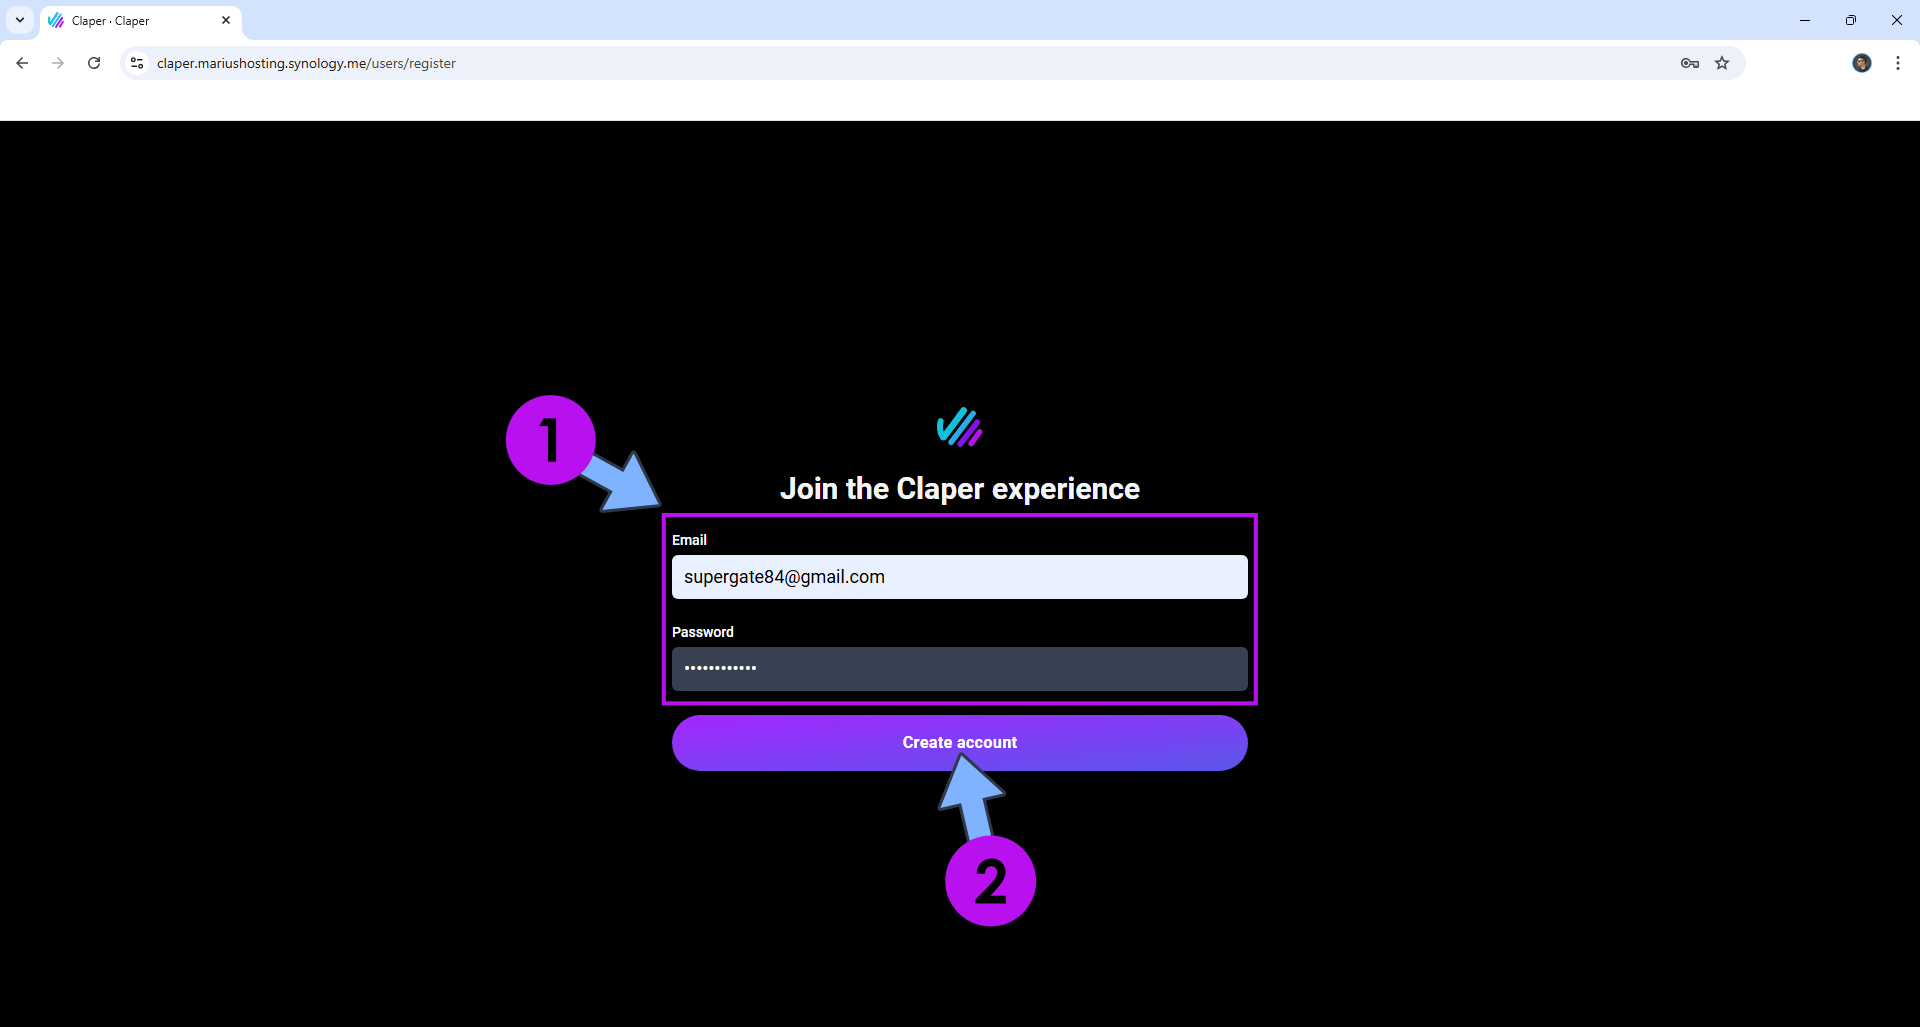Close the browser window
The image size is (1920, 1027).
(1897, 20)
